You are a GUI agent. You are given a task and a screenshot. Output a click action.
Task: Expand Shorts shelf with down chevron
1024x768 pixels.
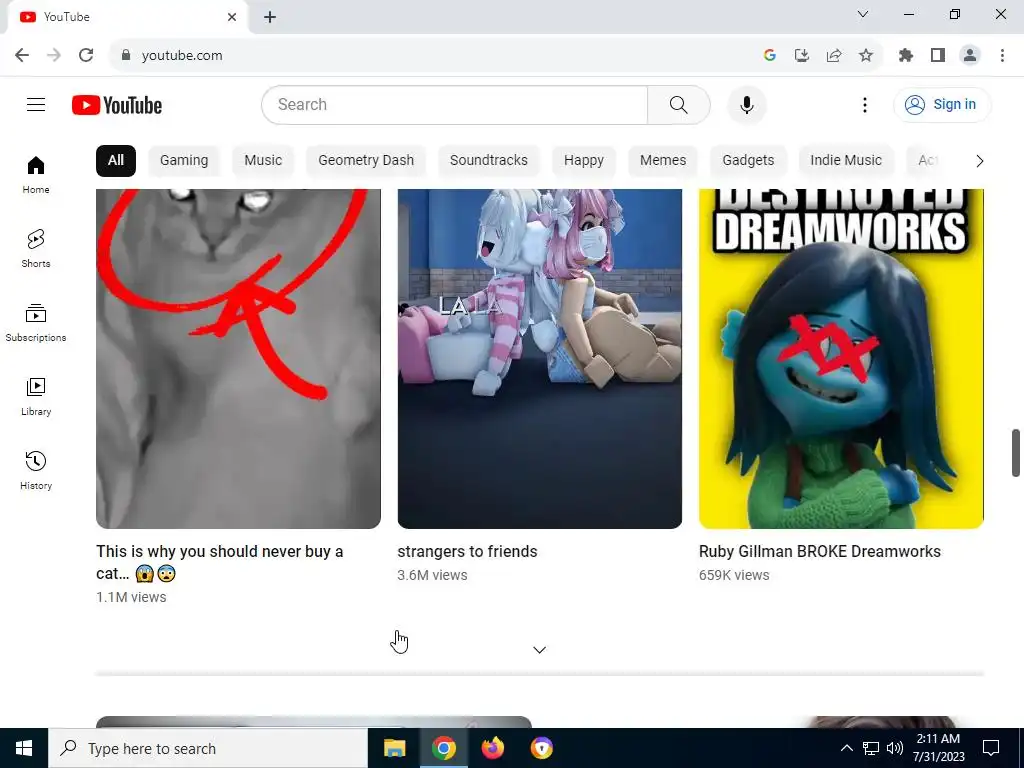tap(539, 650)
